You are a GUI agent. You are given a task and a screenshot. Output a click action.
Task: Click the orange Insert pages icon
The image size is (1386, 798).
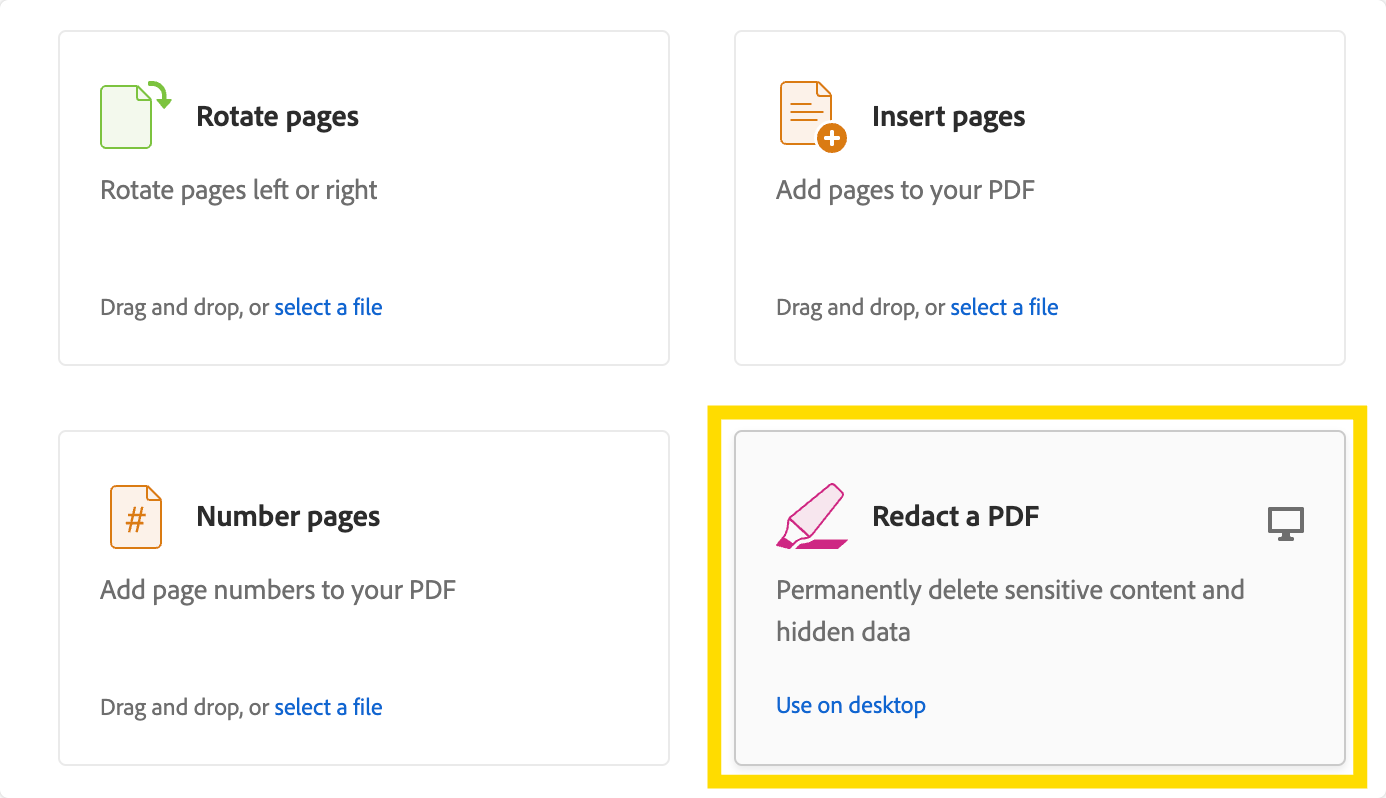[813, 116]
